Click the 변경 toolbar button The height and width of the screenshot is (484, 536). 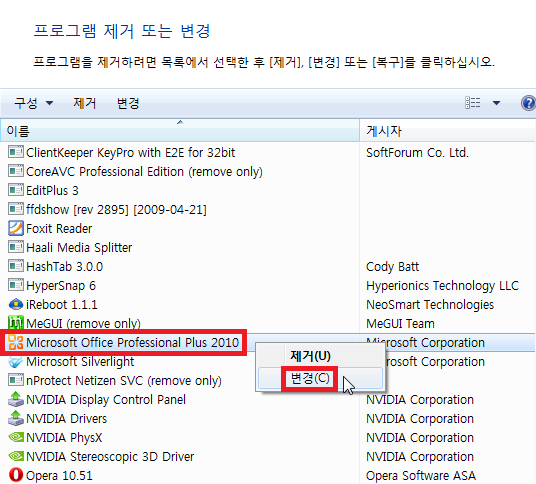point(128,103)
